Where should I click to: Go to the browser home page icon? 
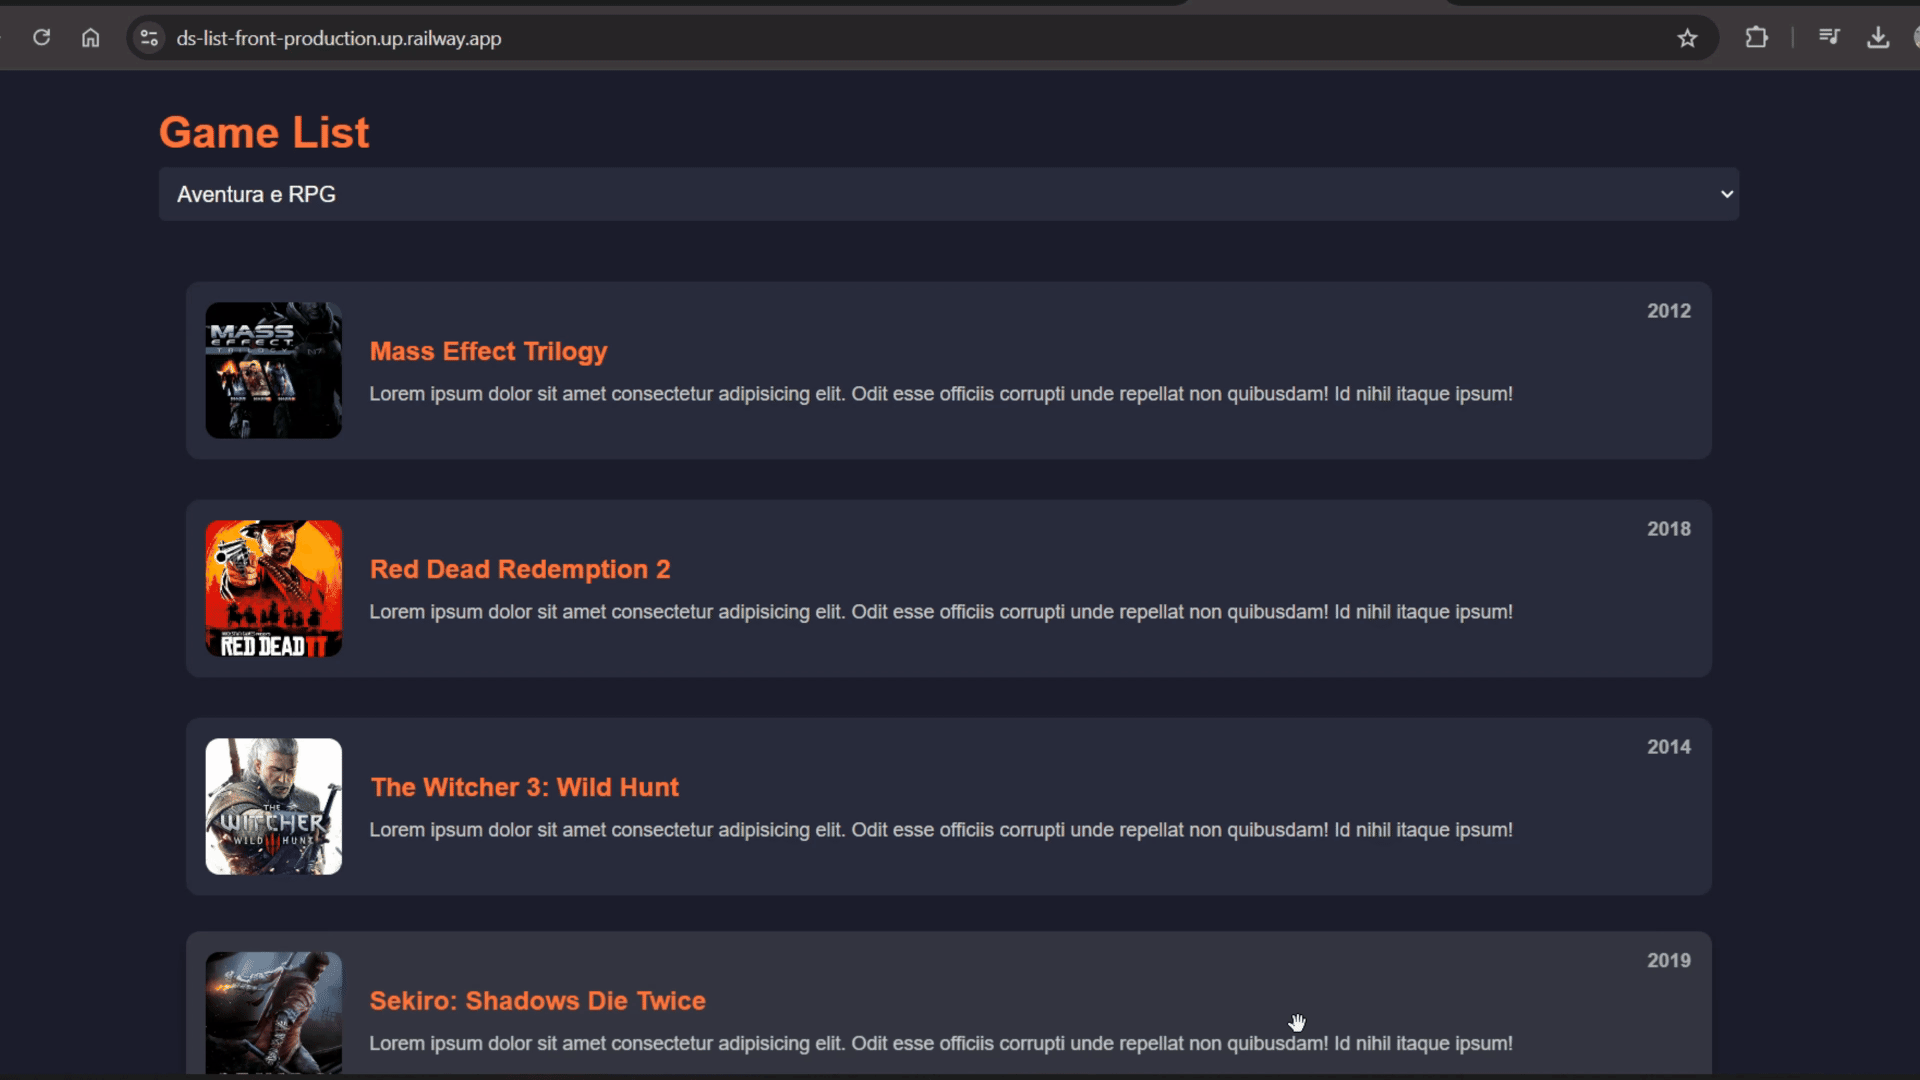pos(91,38)
